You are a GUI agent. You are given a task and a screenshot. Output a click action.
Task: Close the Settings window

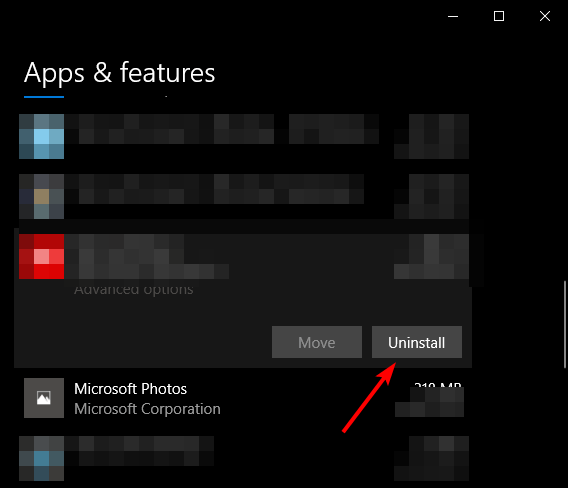click(x=545, y=16)
